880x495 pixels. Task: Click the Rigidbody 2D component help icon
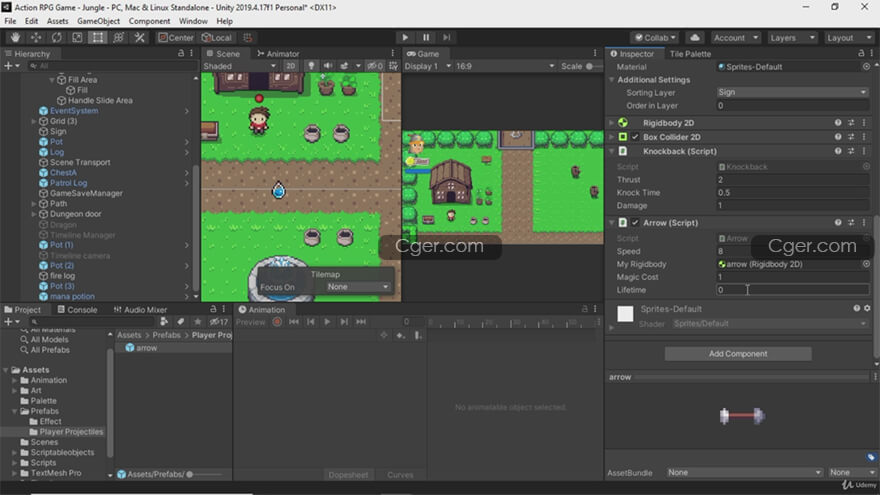coord(838,122)
